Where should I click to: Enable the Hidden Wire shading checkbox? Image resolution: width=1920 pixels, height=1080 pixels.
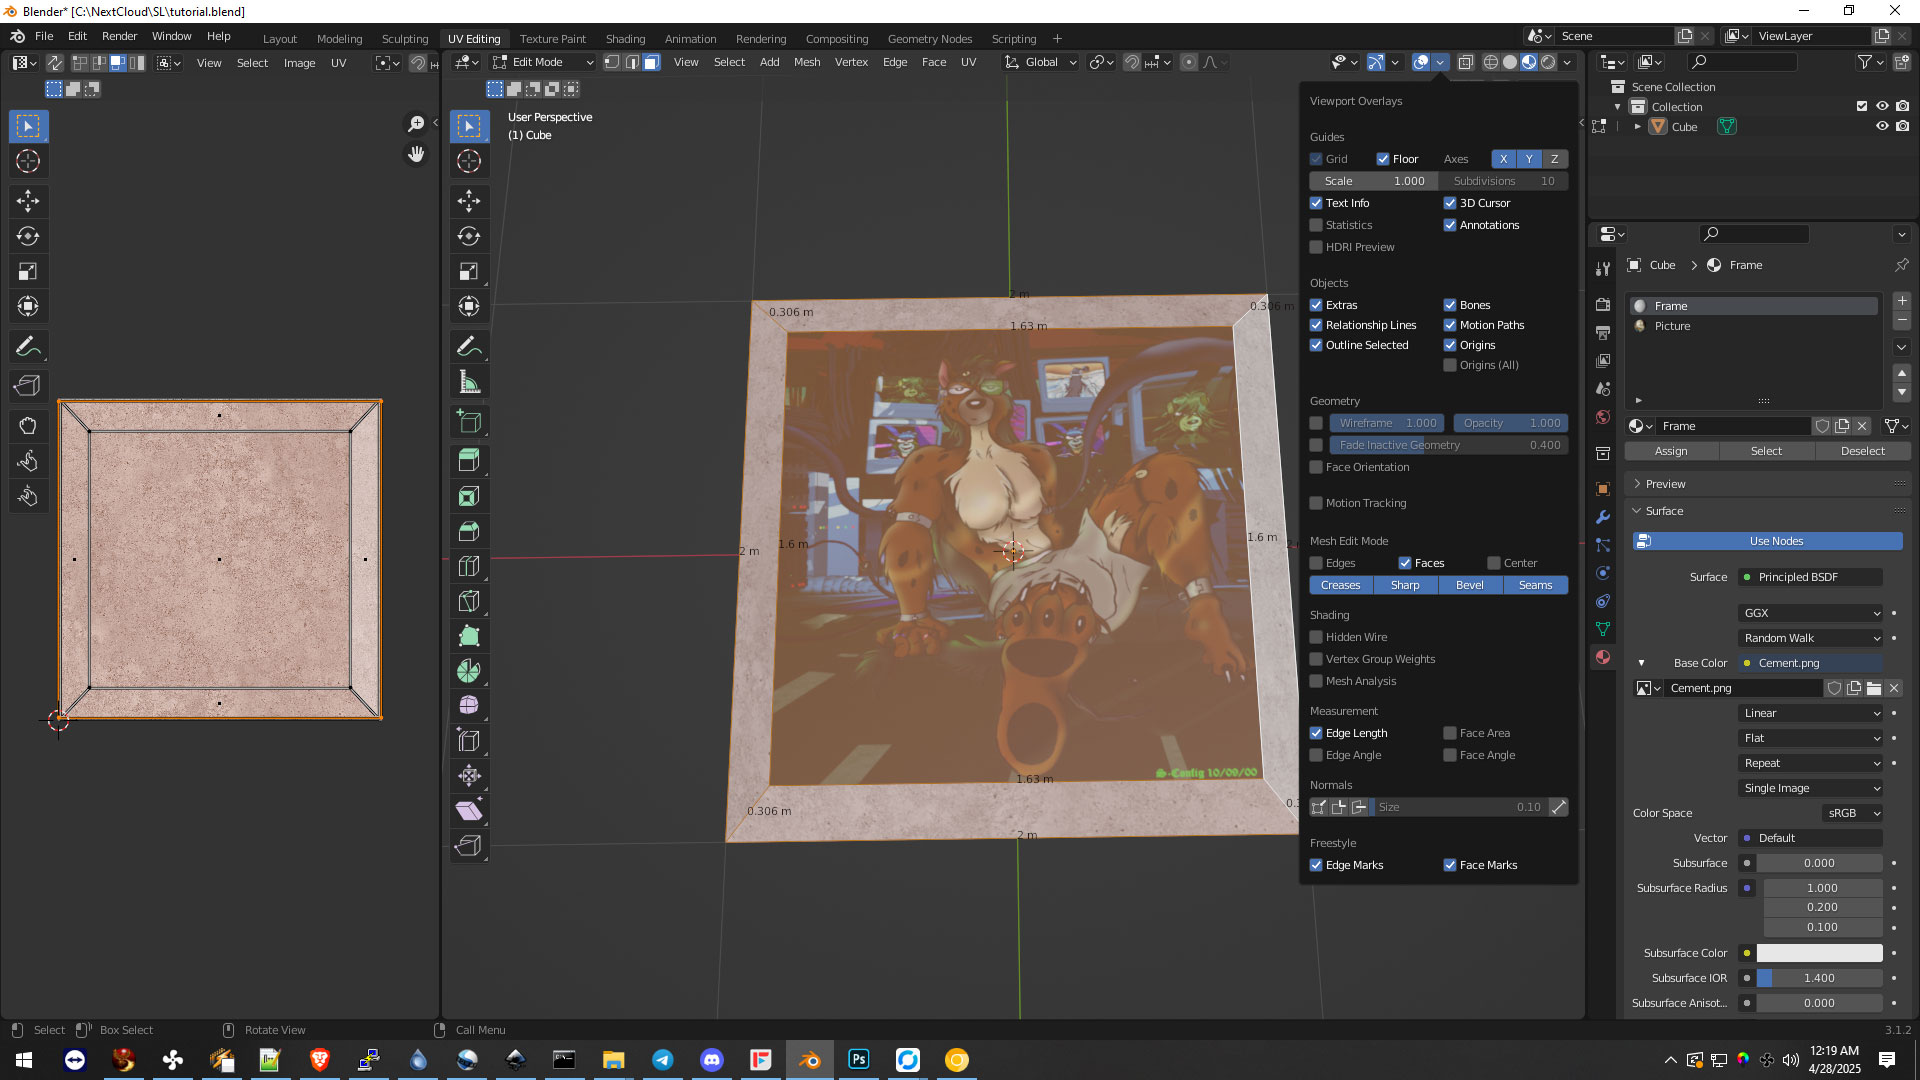(x=1316, y=637)
